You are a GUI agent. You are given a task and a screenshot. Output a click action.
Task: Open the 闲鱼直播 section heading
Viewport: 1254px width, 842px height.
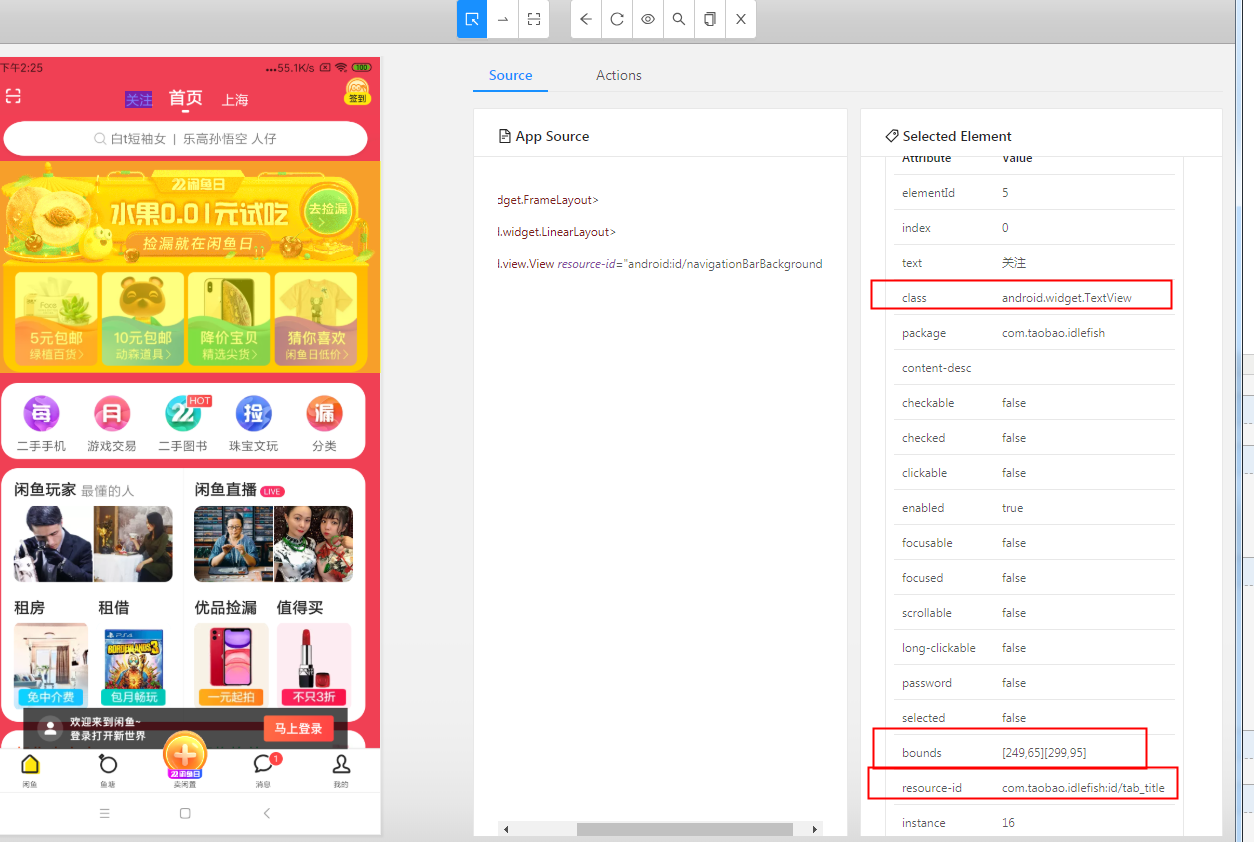[x=226, y=489]
